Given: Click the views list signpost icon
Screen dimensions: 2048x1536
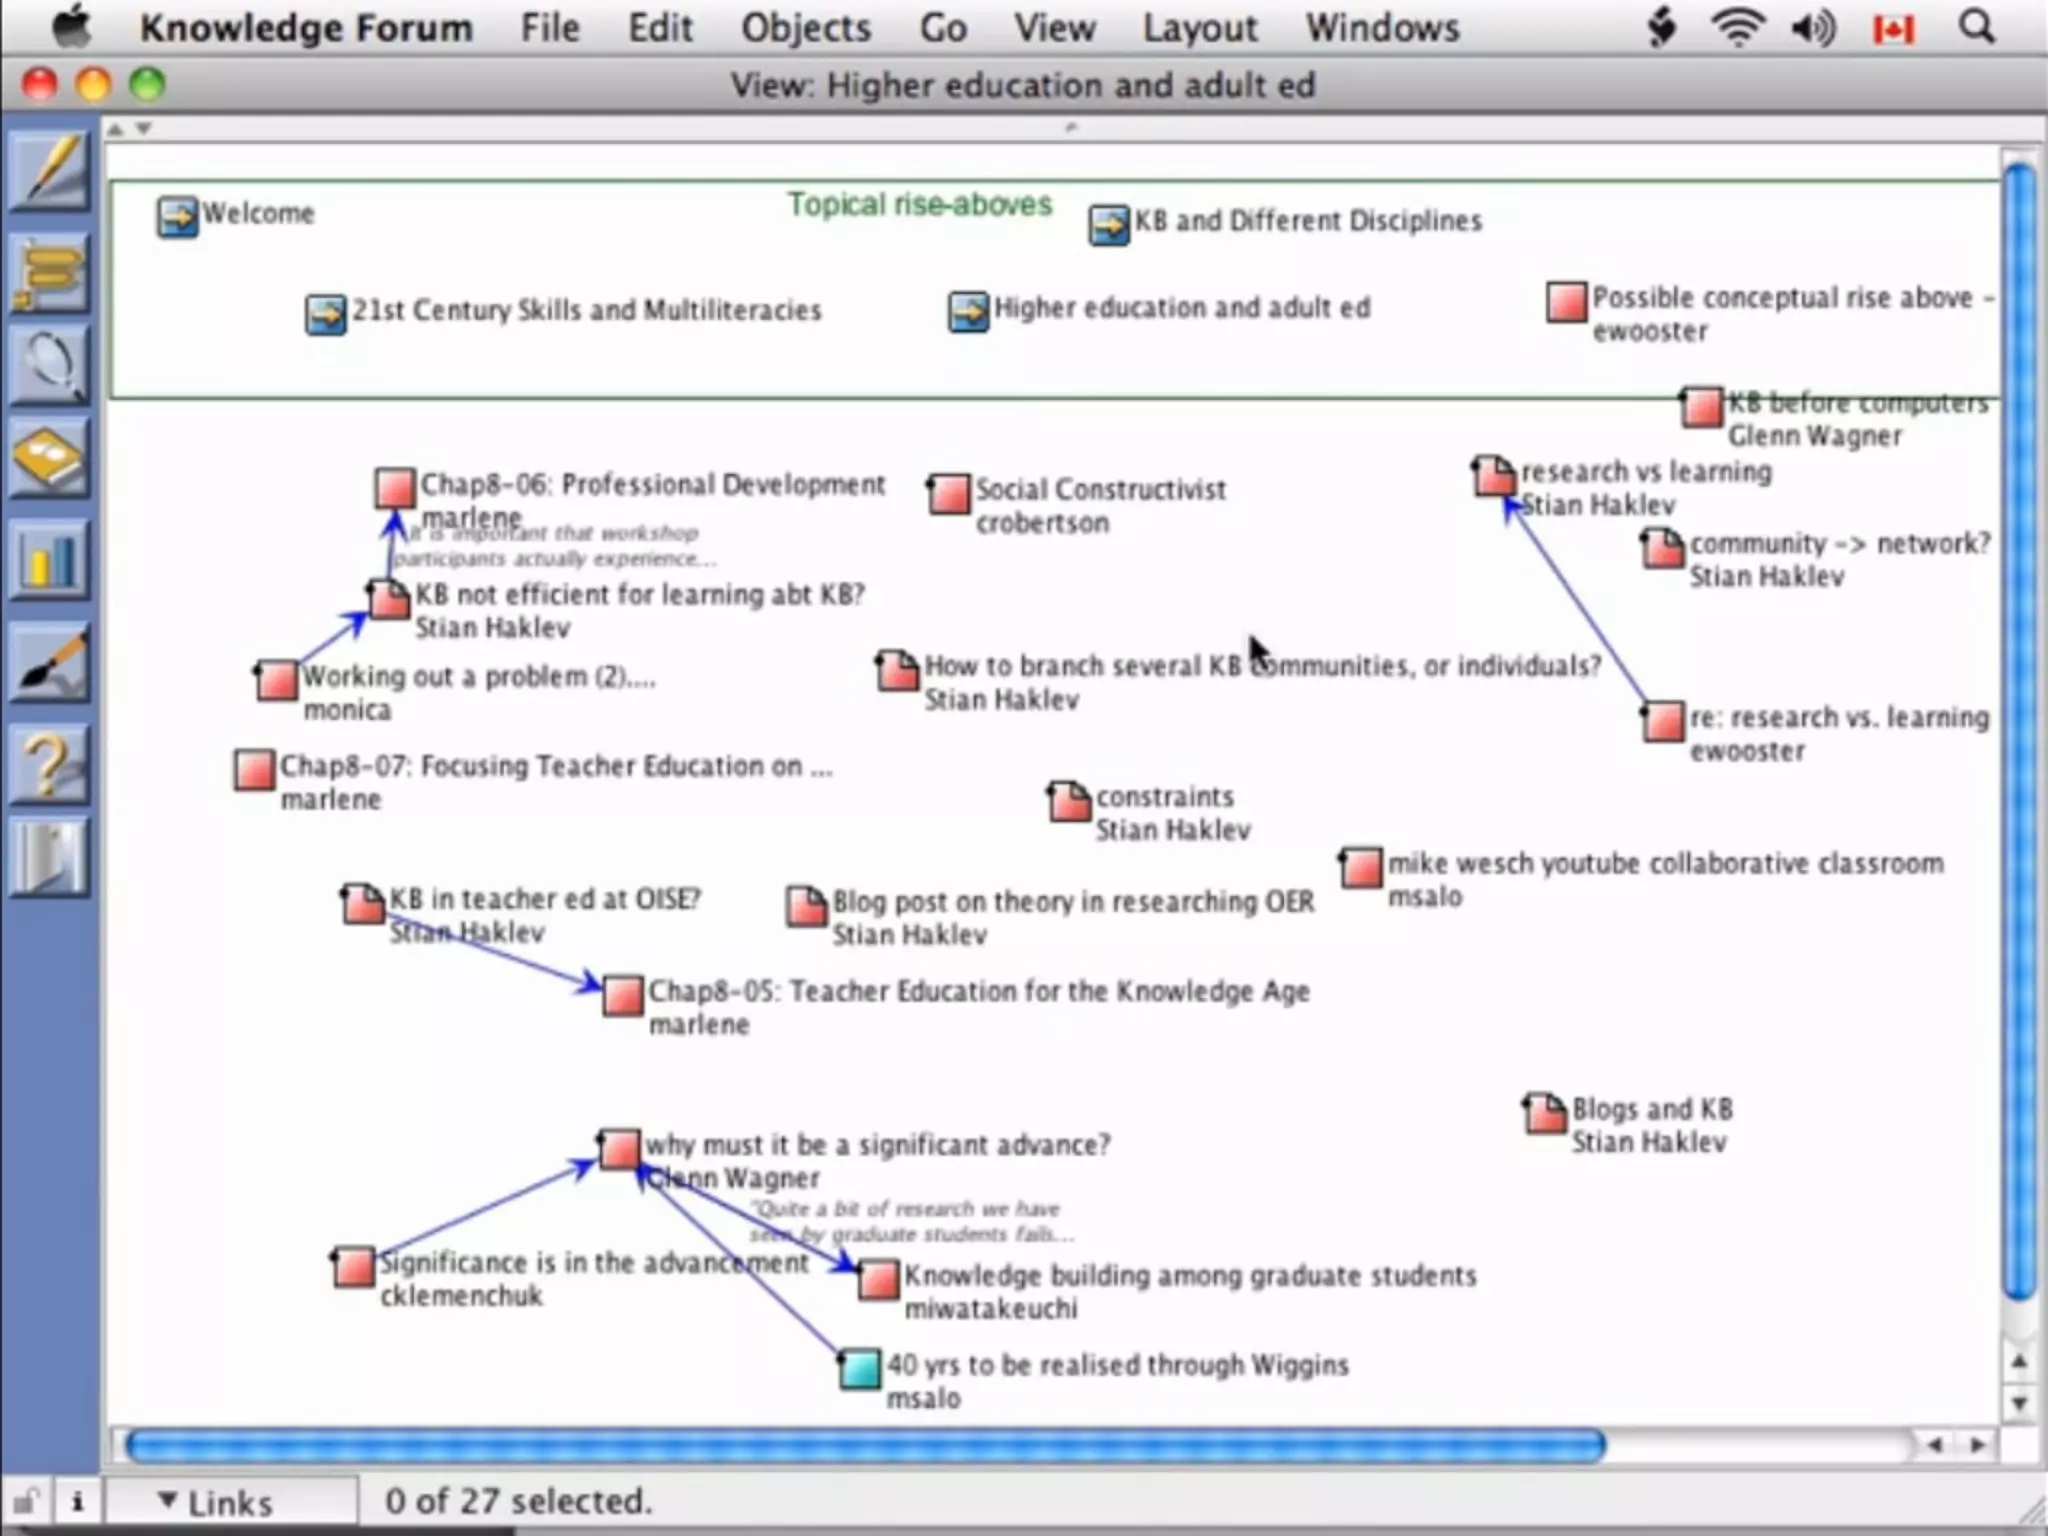Looking at the screenshot, I should (x=50, y=272).
